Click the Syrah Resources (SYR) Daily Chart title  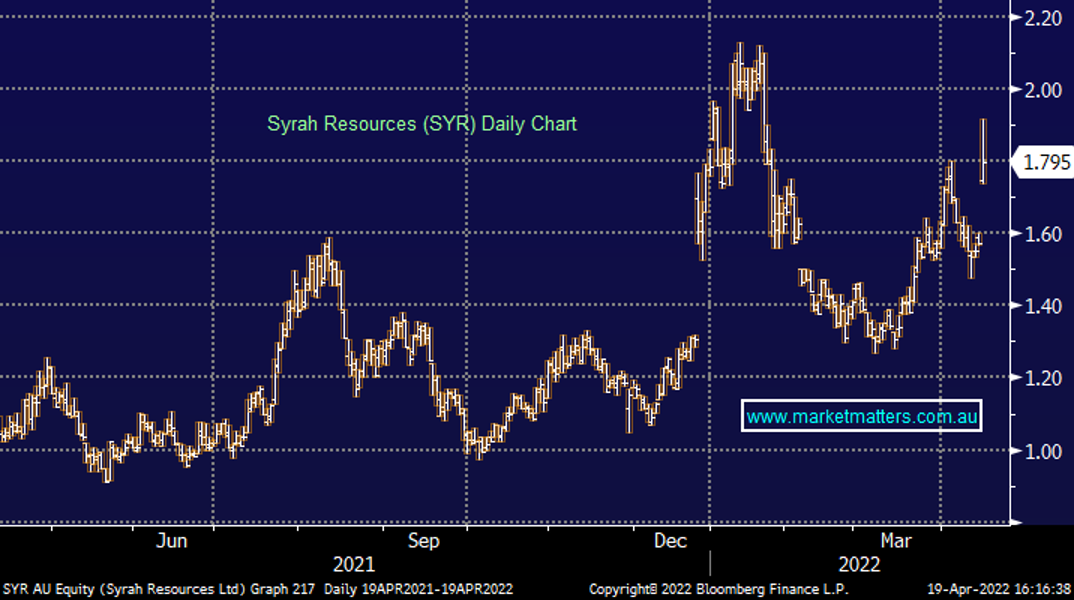point(421,124)
